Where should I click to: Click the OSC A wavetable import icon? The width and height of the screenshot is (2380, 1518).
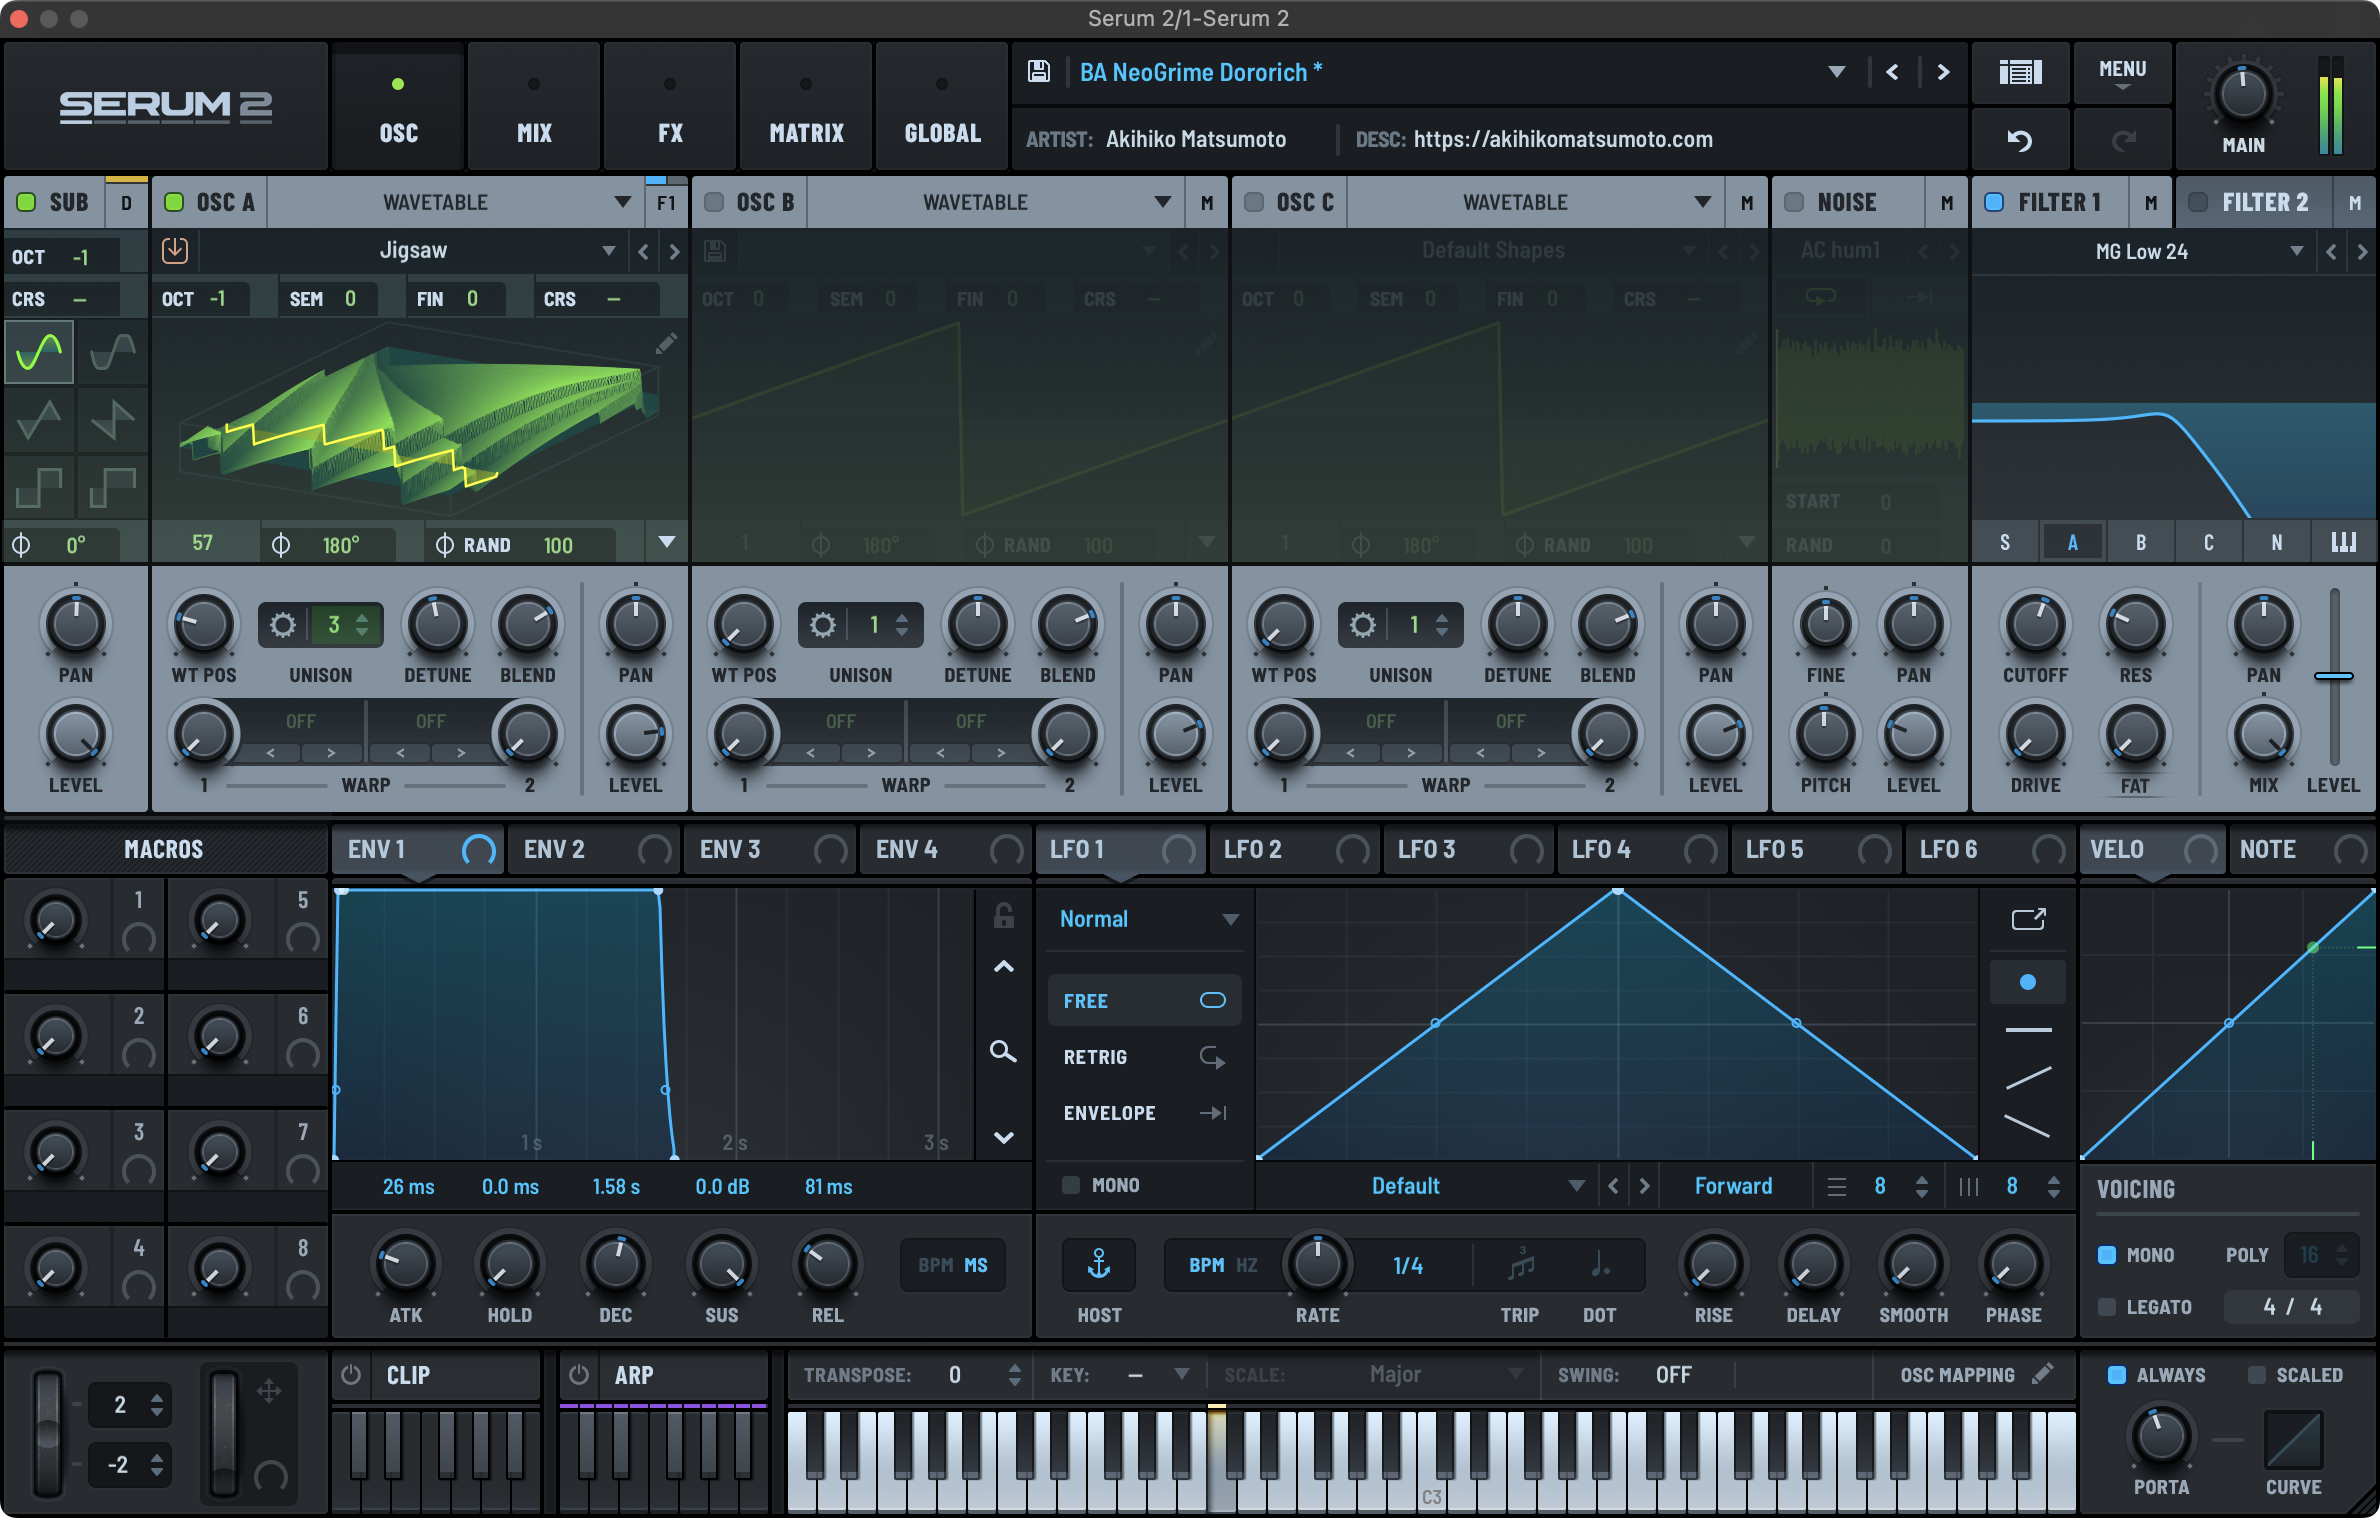(x=175, y=250)
